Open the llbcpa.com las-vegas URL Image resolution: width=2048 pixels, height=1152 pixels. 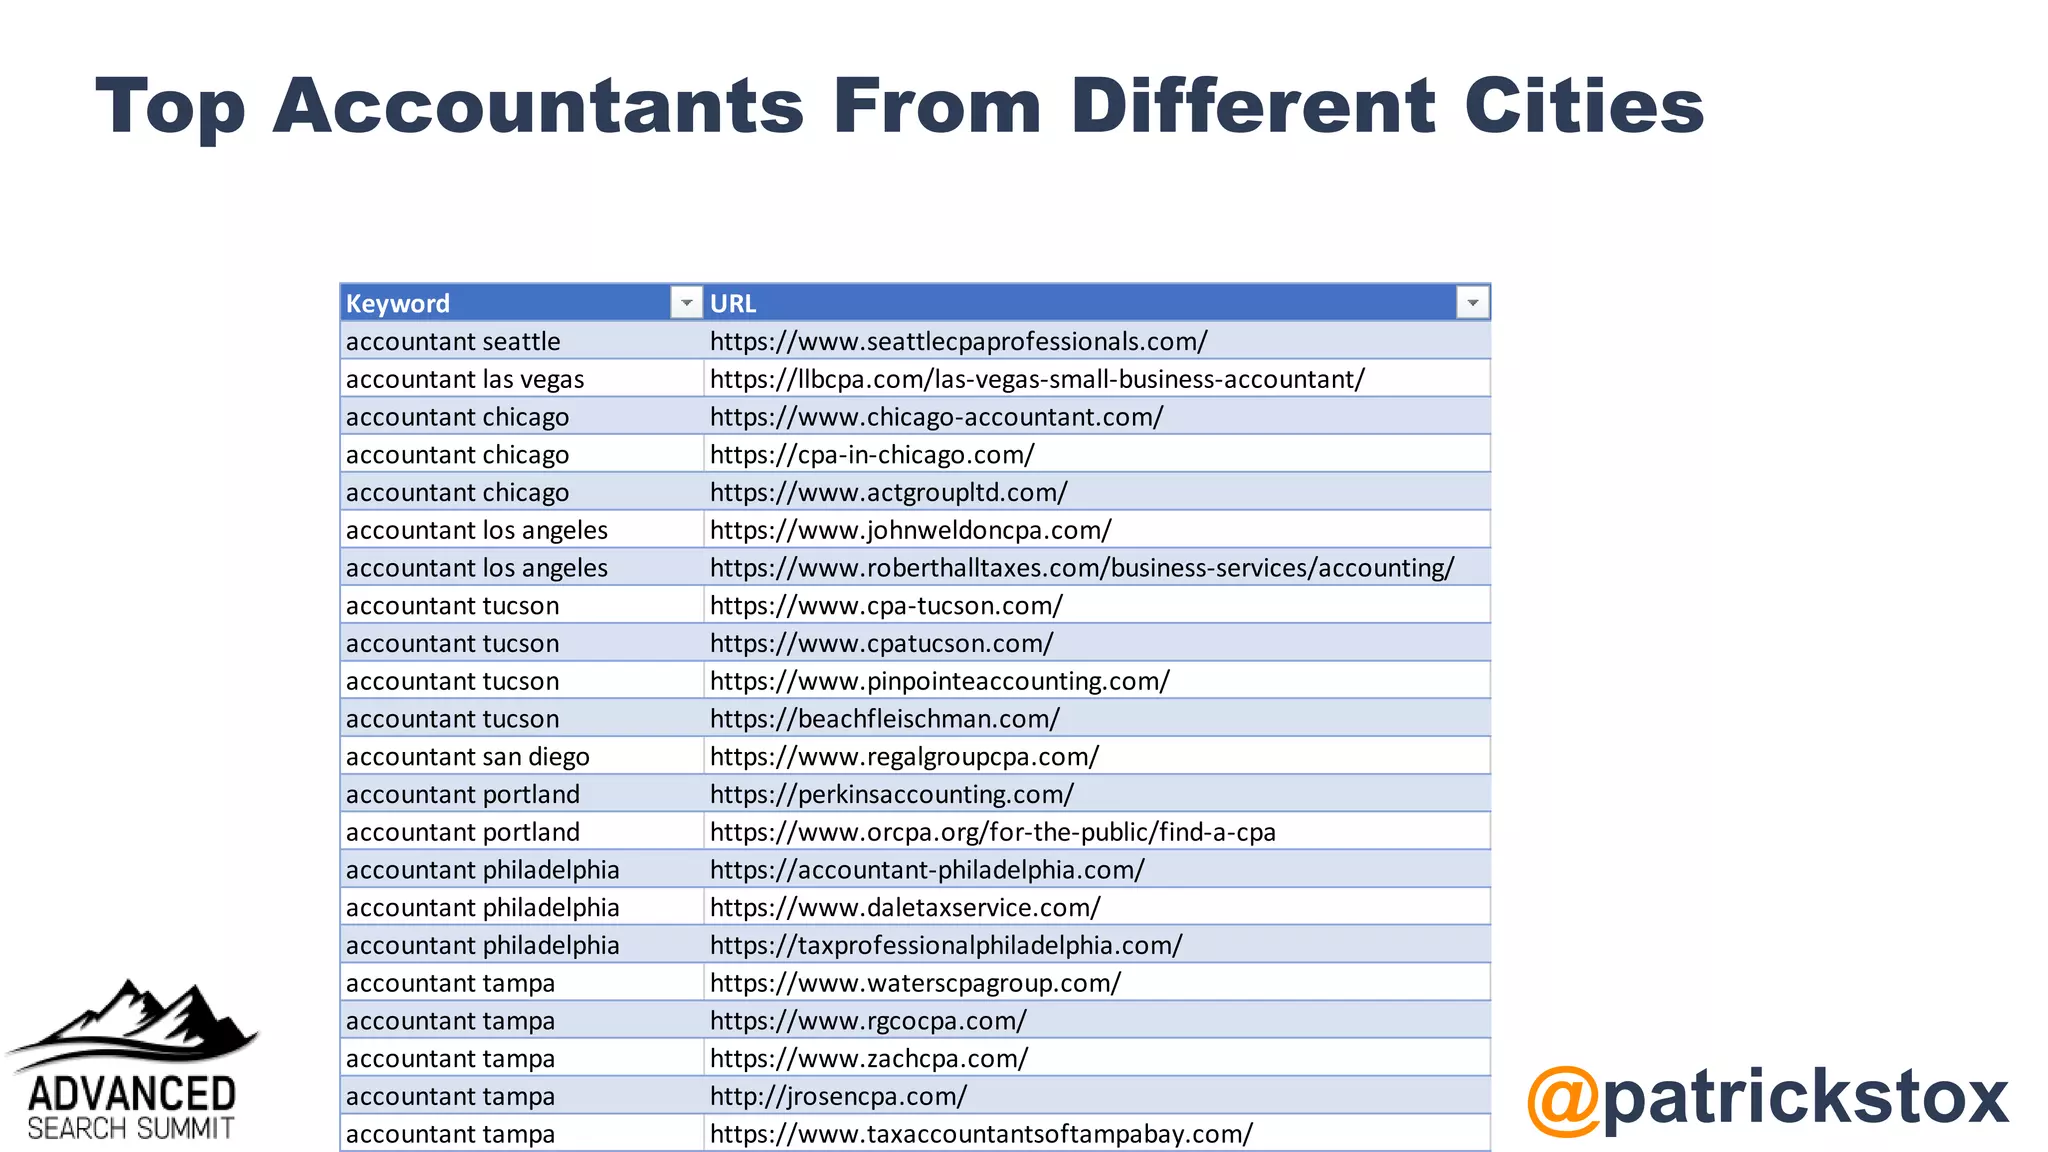pyautogui.click(x=1037, y=379)
